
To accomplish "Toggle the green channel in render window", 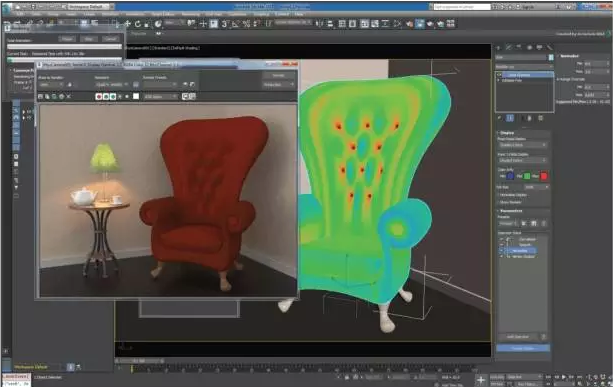I will 106,96.
